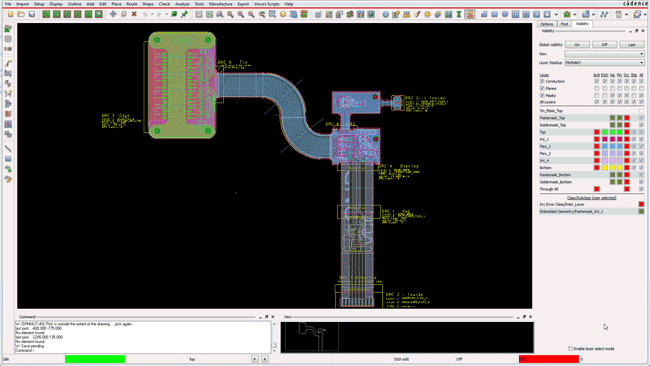Expand the Undo history dropdown arrow
Viewport: 650px width, 366px height.
tap(152, 15)
